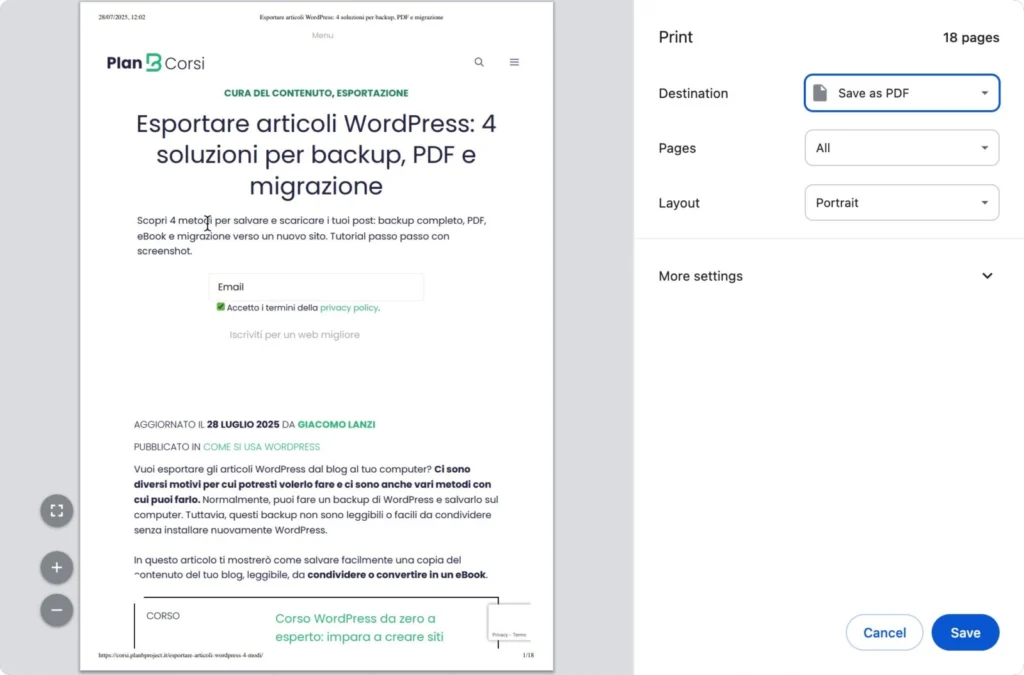Click the reCAPTCHA Privacy - Terms badge
Screen dimensions: 1024x675
click(x=509, y=623)
